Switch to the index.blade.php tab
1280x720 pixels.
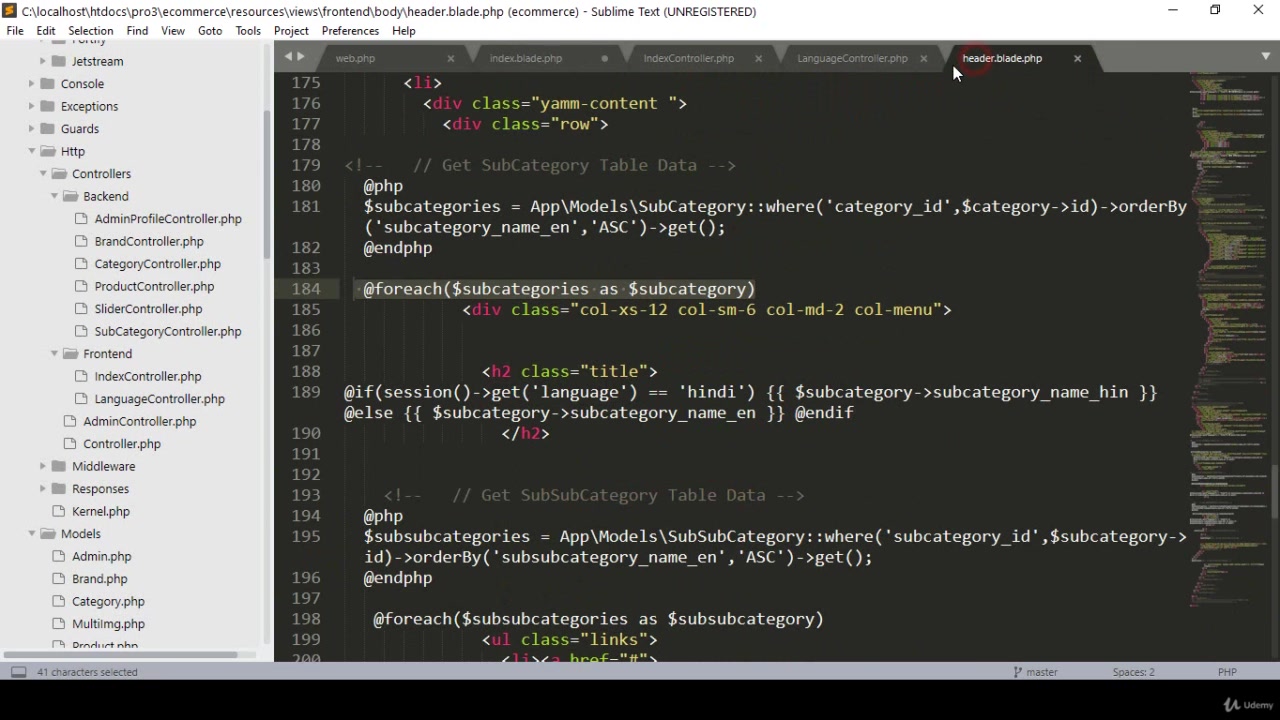[x=525, y=58]
